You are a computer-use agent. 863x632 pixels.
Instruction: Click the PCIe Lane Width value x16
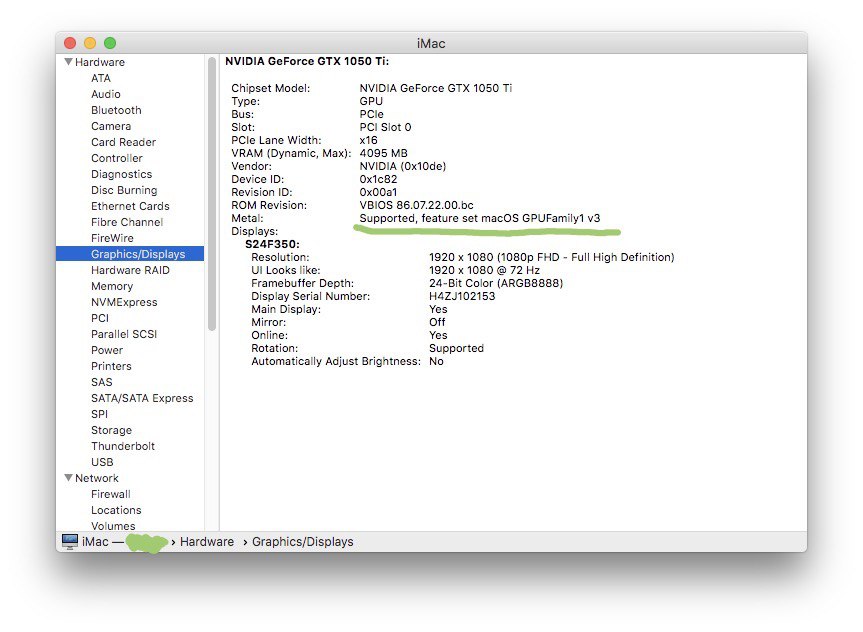(368, 140)
